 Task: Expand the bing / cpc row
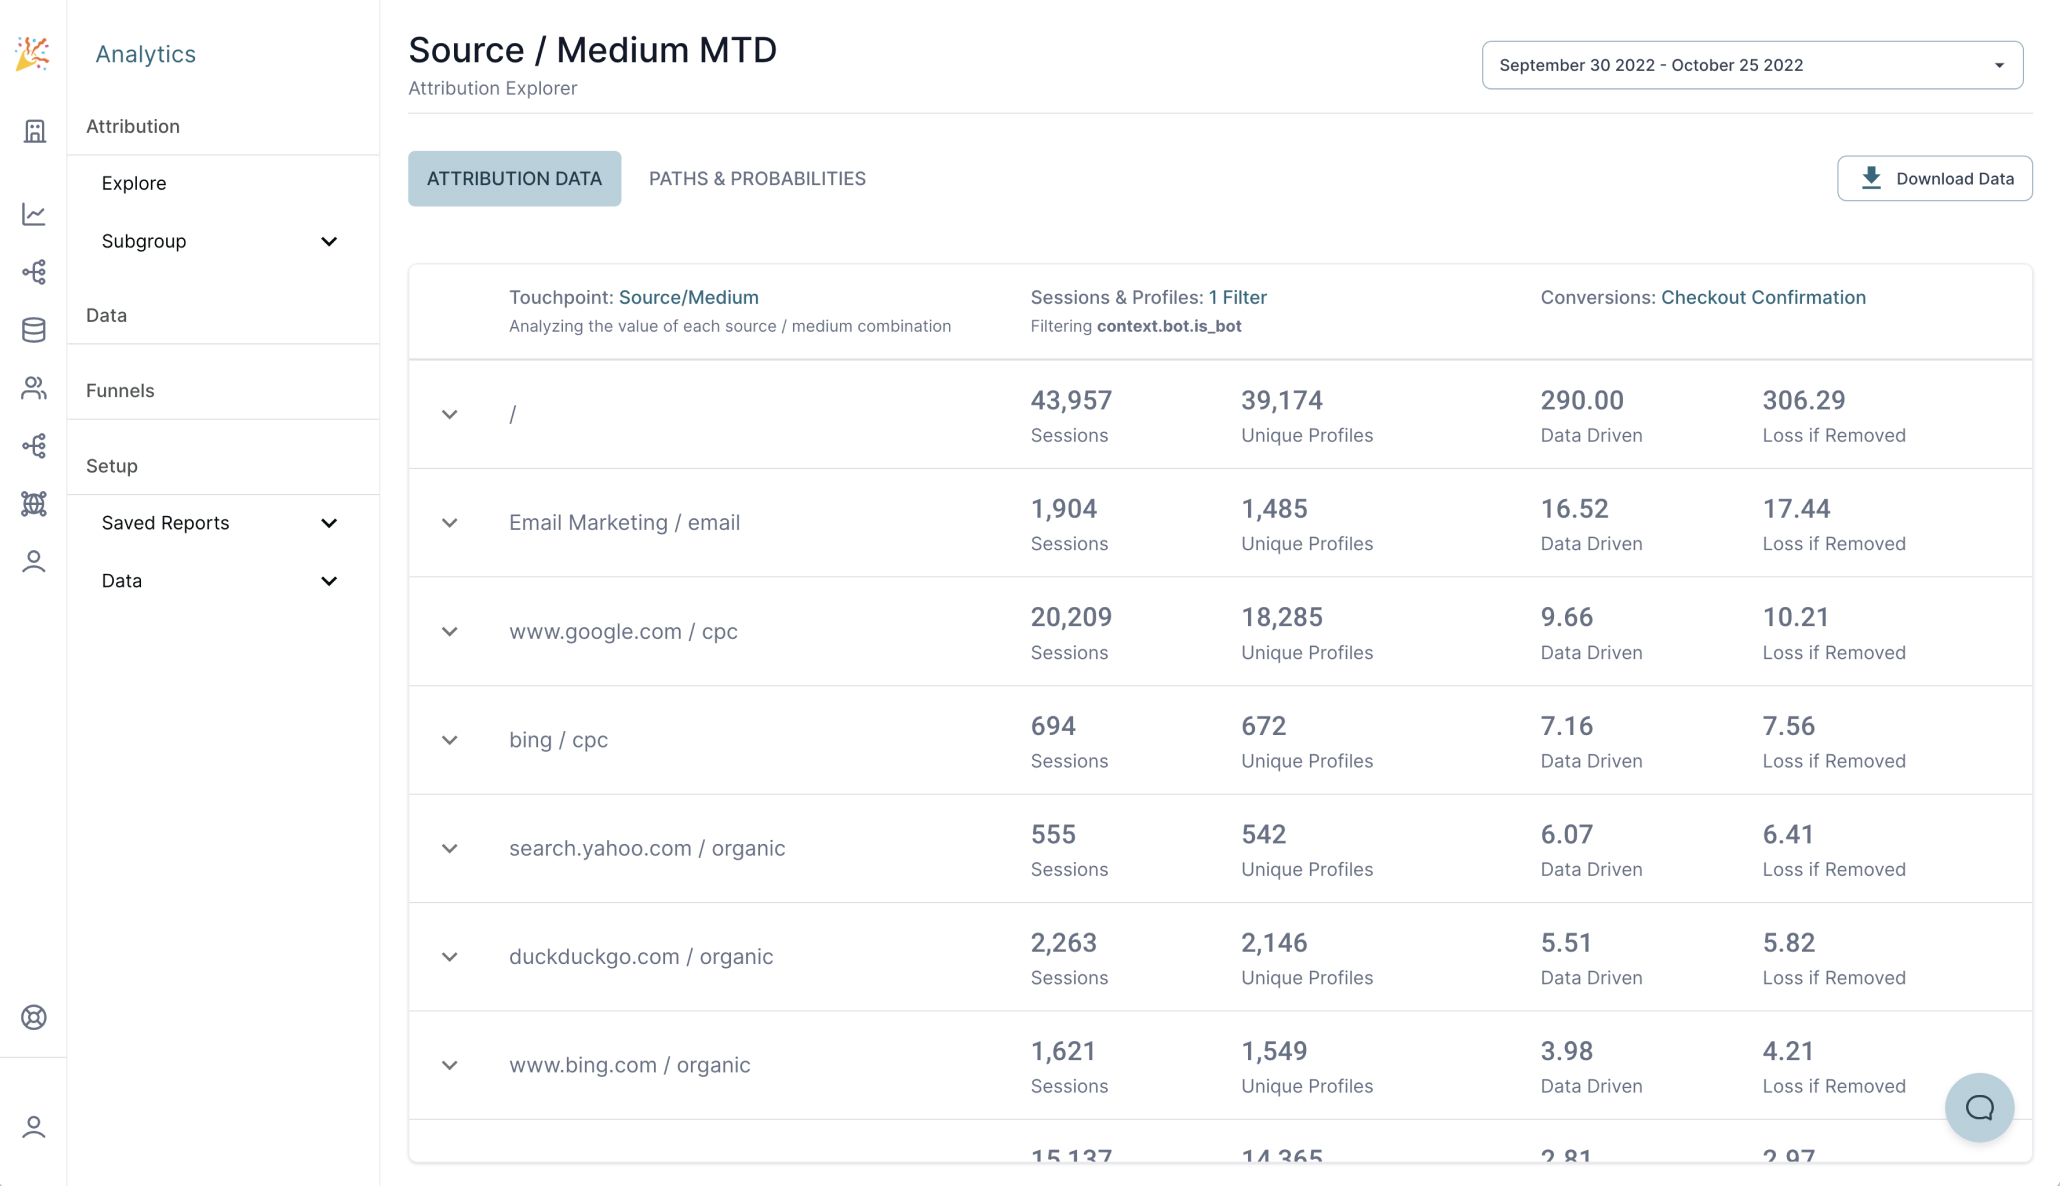point(450,740)
